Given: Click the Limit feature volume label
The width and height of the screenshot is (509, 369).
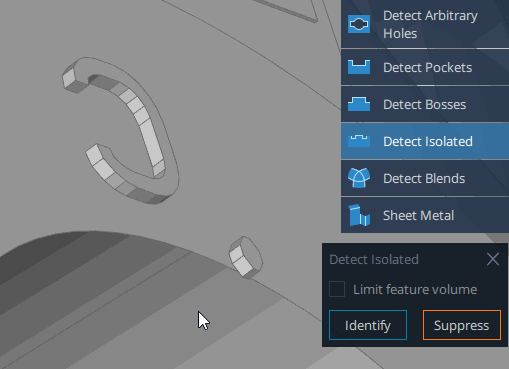Looking at the screenshot, I should pos(415,289).
